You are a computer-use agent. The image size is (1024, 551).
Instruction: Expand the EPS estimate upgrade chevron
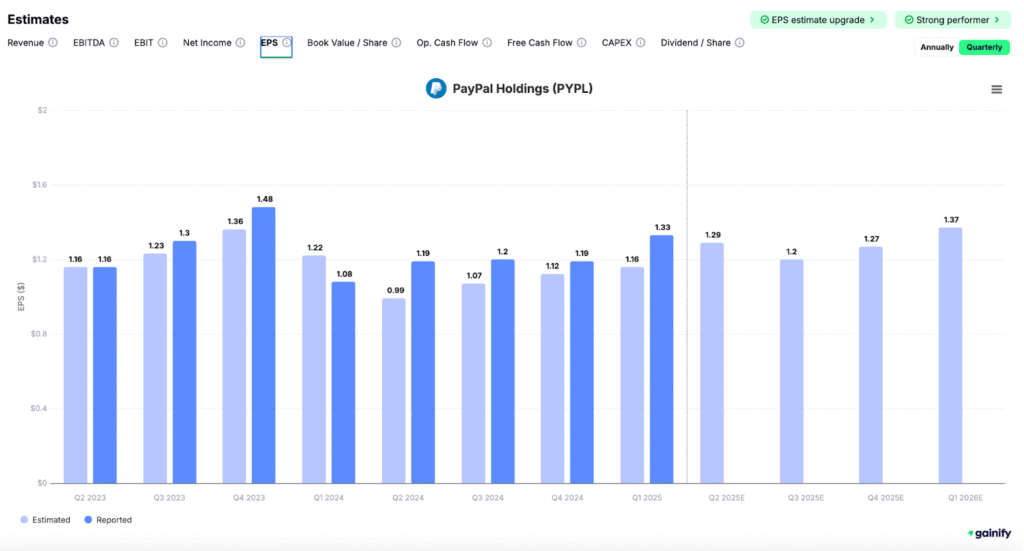tap(872, 20)
